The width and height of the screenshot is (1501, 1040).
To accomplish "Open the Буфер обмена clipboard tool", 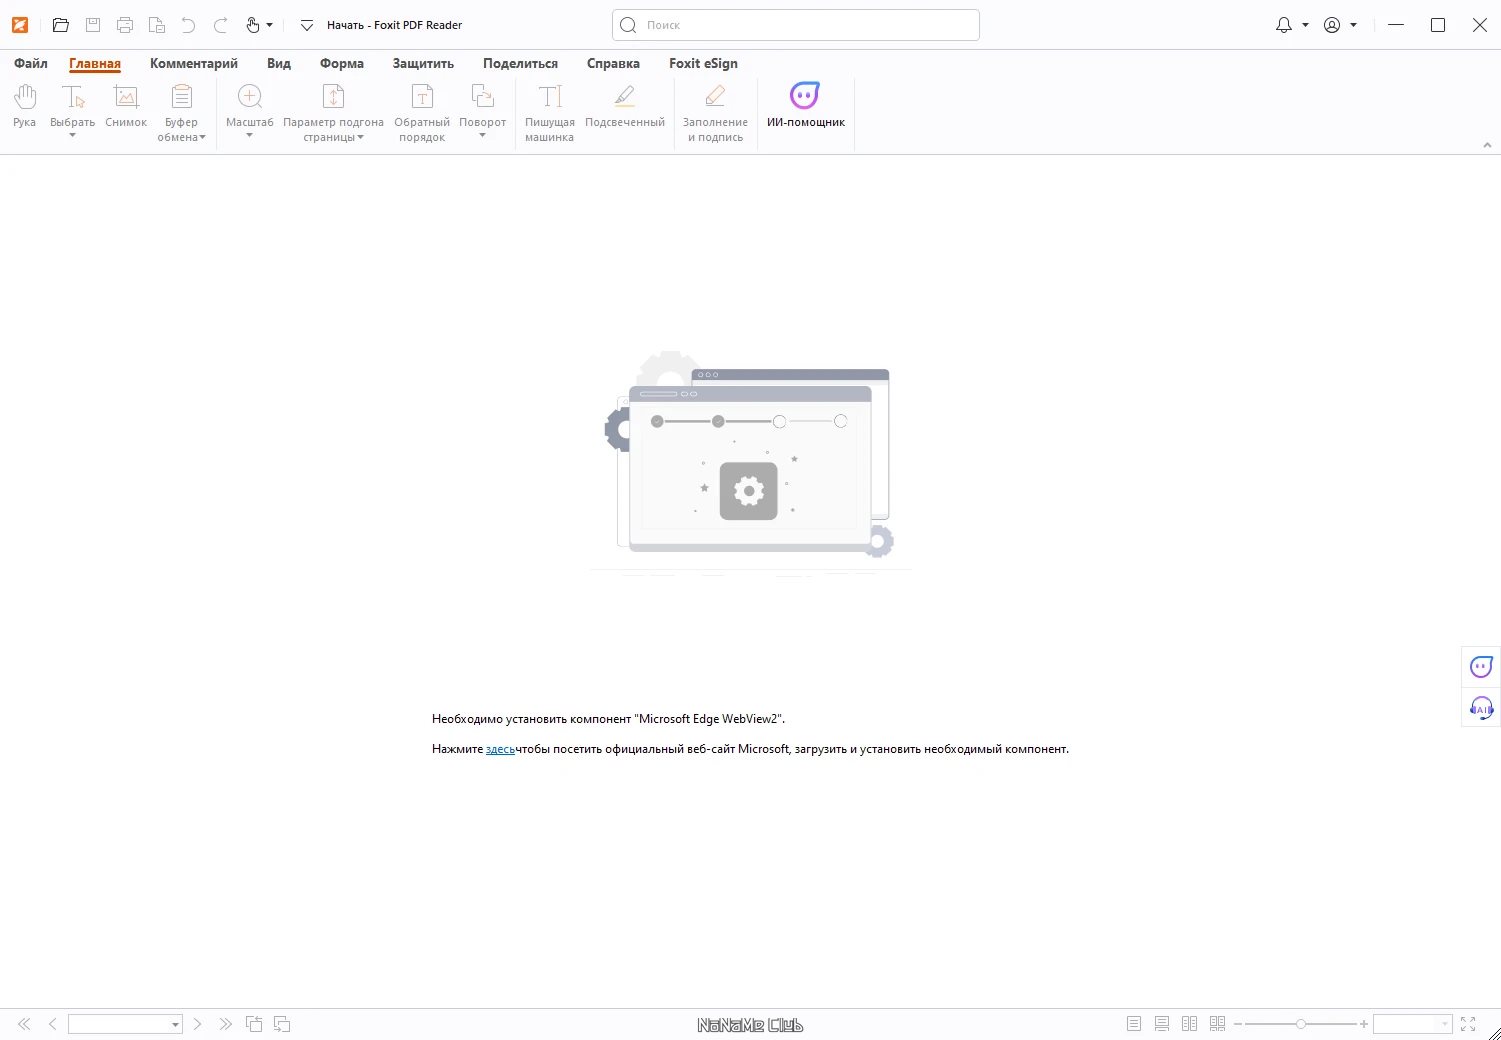I will pos(181,113).
